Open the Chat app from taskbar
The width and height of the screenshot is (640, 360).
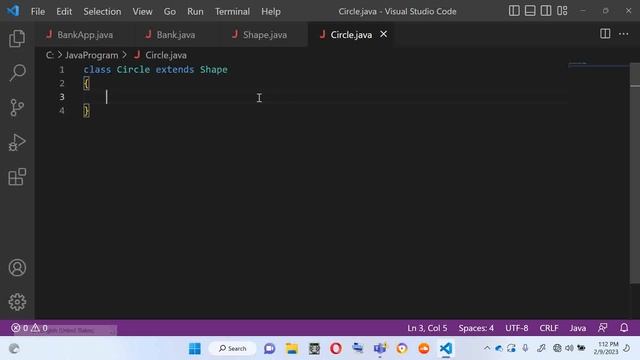point(269,349)
